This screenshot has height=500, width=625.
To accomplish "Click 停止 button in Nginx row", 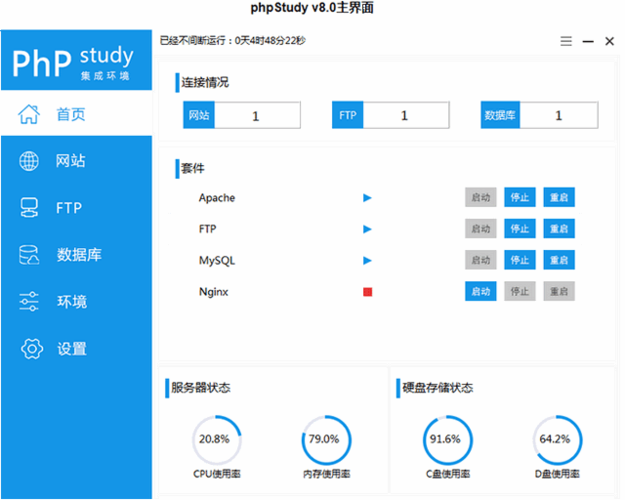I will [520, 291].
